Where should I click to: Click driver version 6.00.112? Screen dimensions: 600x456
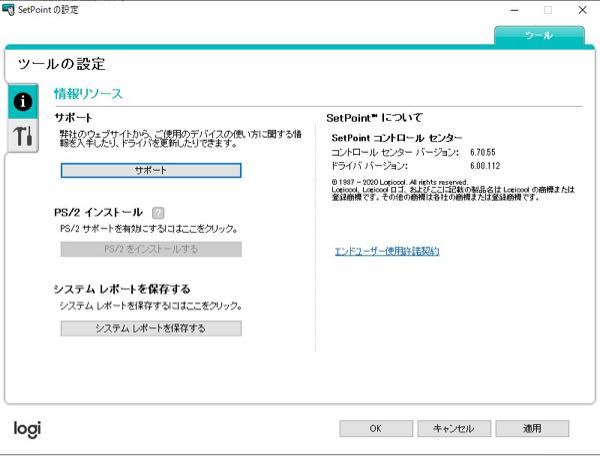click(485, 166)
